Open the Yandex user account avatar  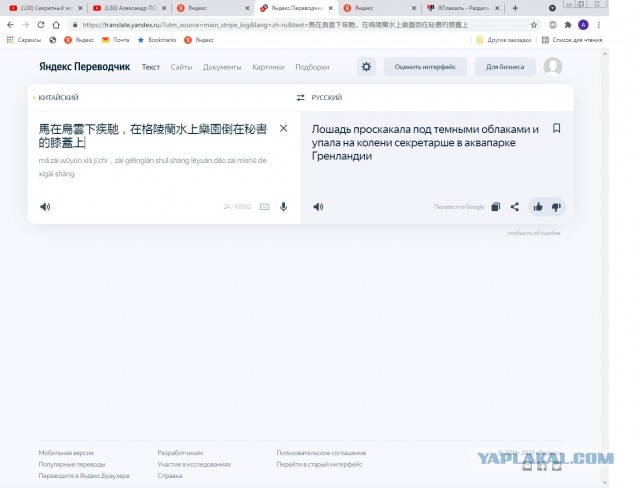(x=553, y=67)
